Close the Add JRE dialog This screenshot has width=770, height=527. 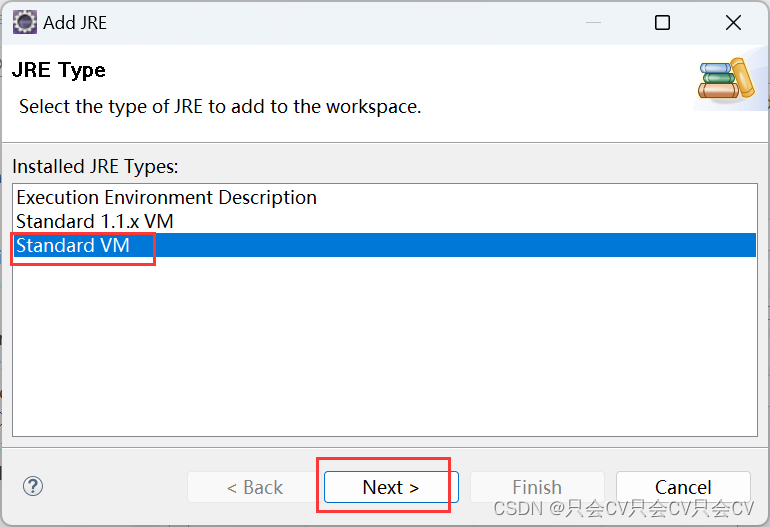tap(733, 23)
